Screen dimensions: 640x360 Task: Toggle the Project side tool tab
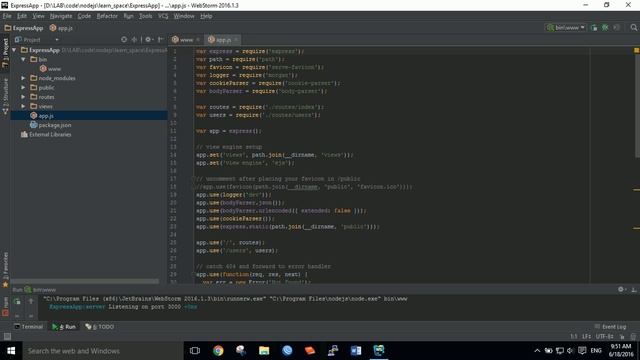[5, 53]
